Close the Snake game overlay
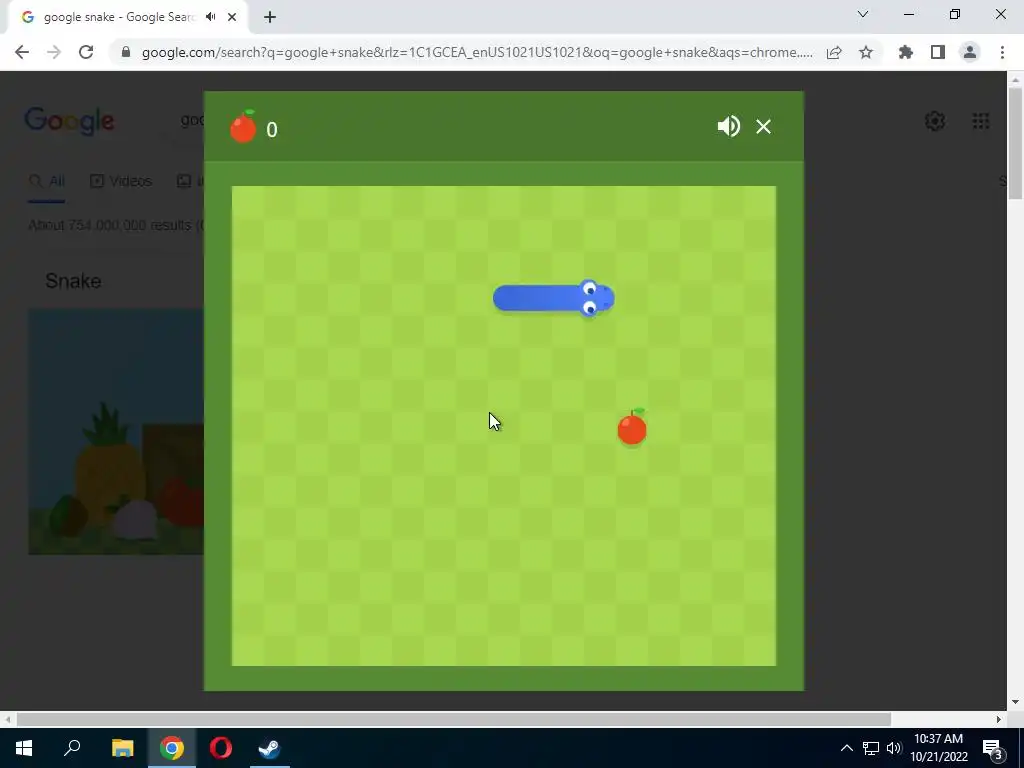1024x768 pixels. point(763,127)
